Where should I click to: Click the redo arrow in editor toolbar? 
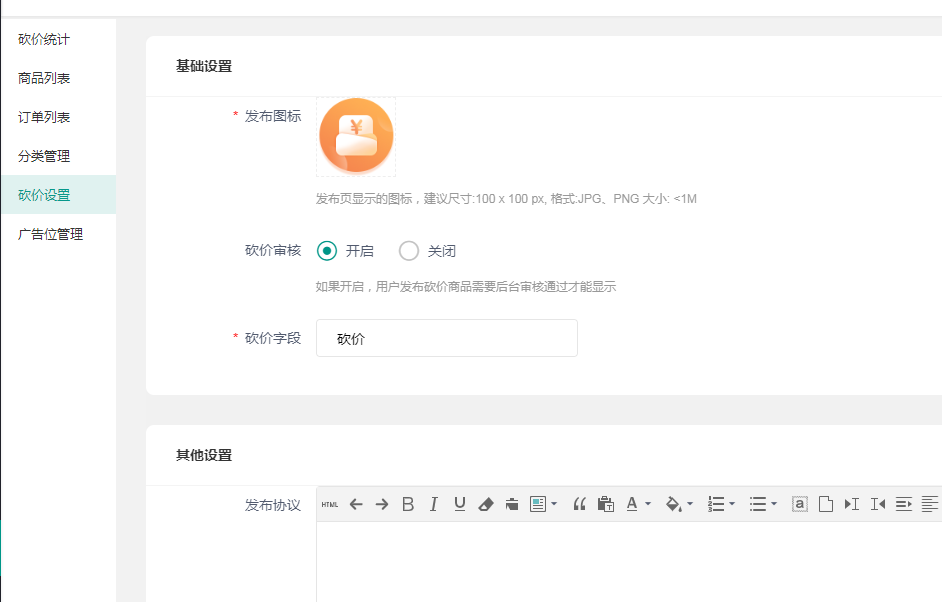click(381, 504)
